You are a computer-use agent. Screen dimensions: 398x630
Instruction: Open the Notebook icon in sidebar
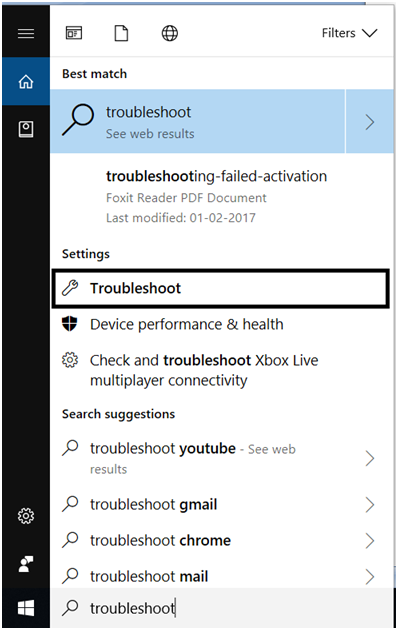click(26, 129)
